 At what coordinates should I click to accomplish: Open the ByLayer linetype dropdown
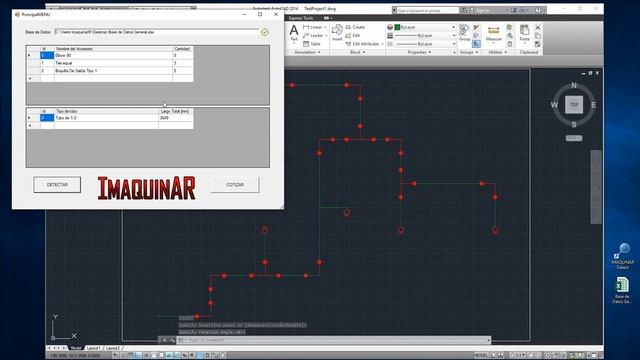[x=453, y=44]
